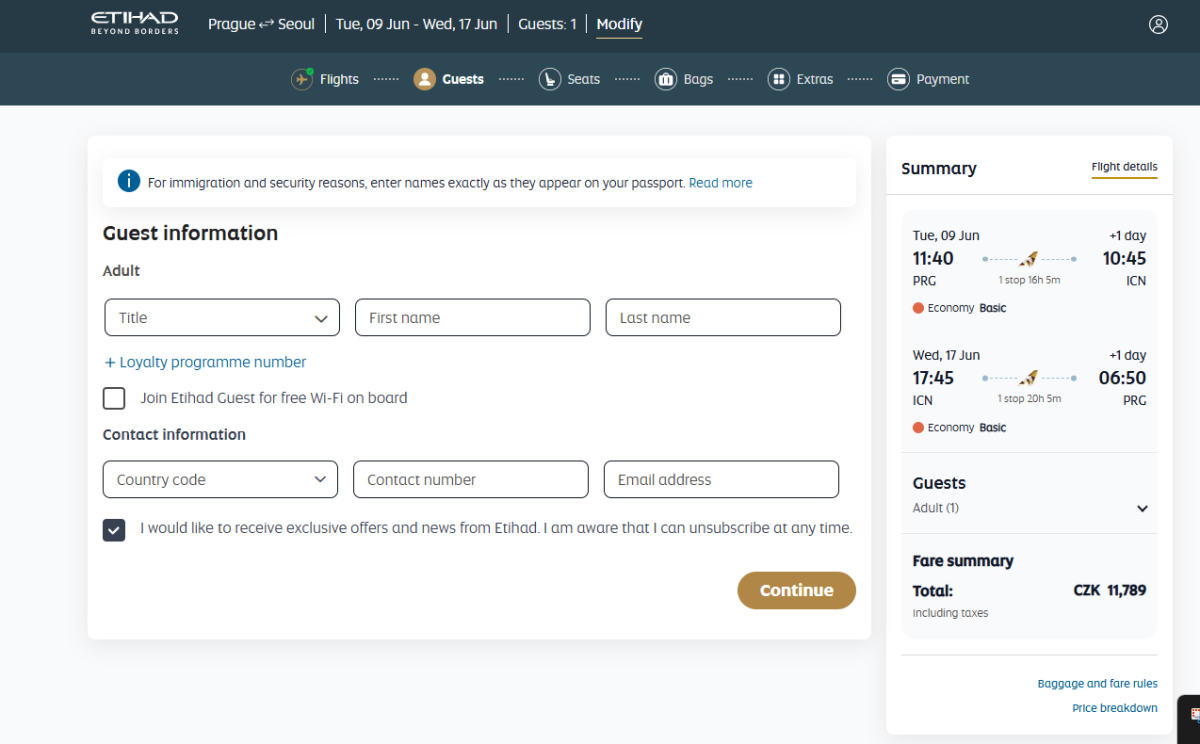The height and width of the screenshot is (744, 1200).
Task: Open the user profile account icon
Action: (x=1158, y=25)
